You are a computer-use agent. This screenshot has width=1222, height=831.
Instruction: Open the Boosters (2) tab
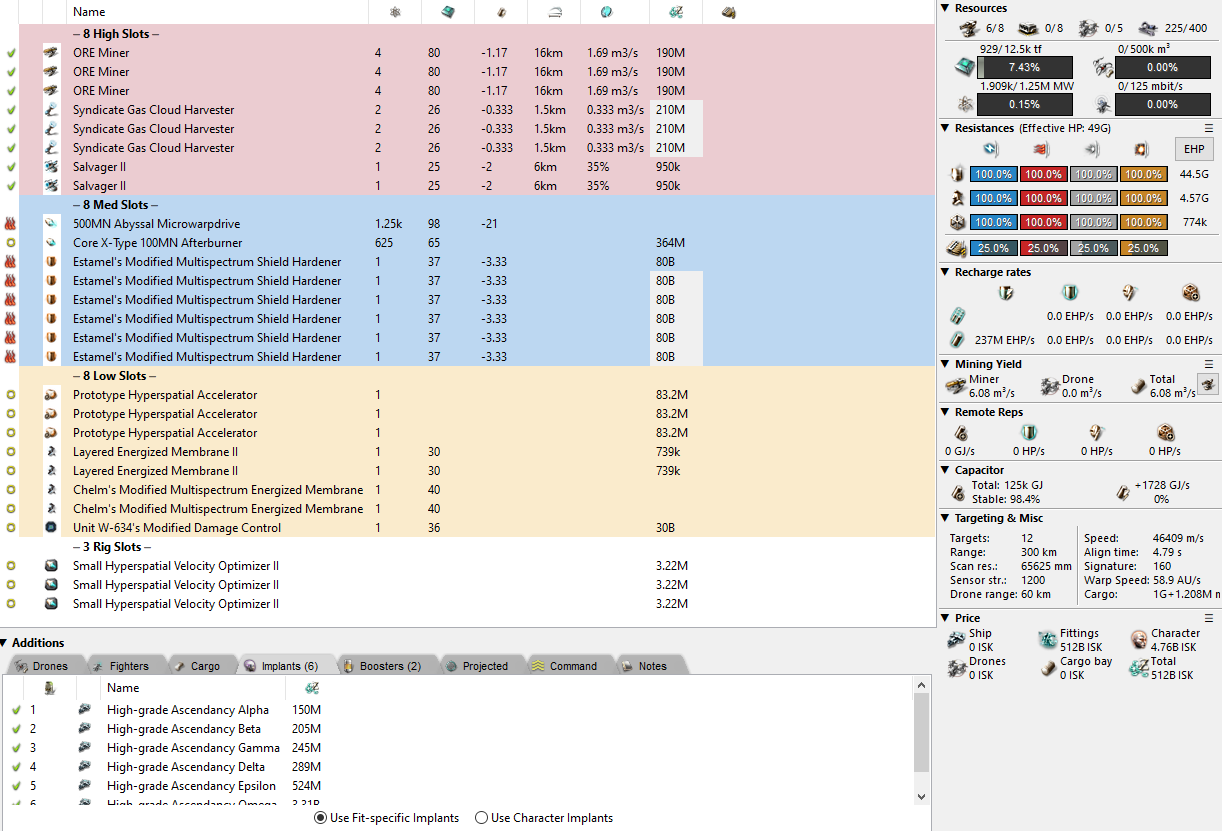[x=382, y=666]
